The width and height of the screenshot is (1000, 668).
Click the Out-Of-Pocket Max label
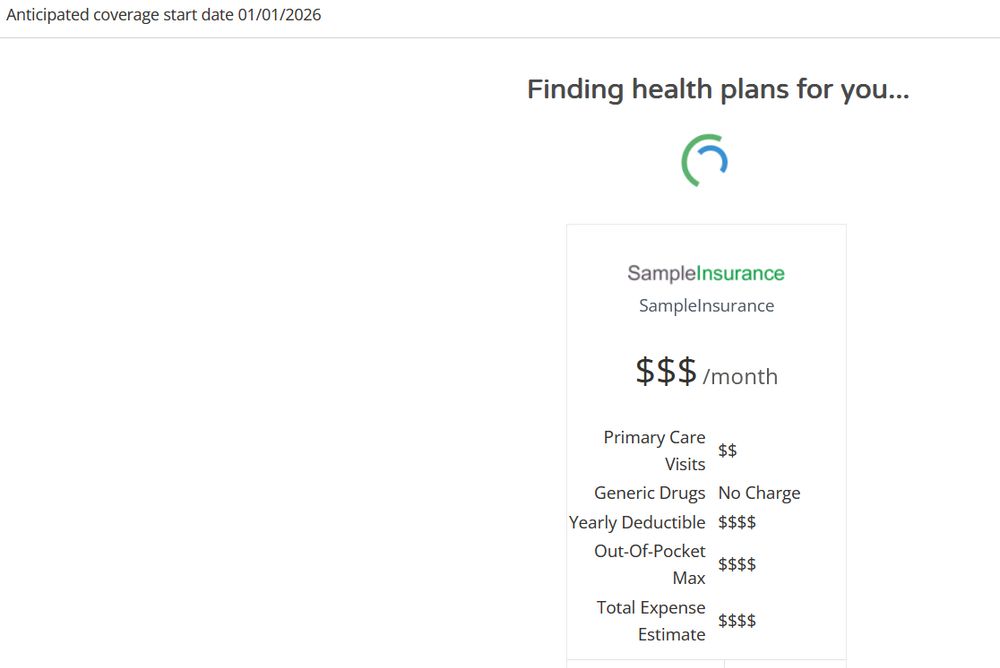click(650, 564)
